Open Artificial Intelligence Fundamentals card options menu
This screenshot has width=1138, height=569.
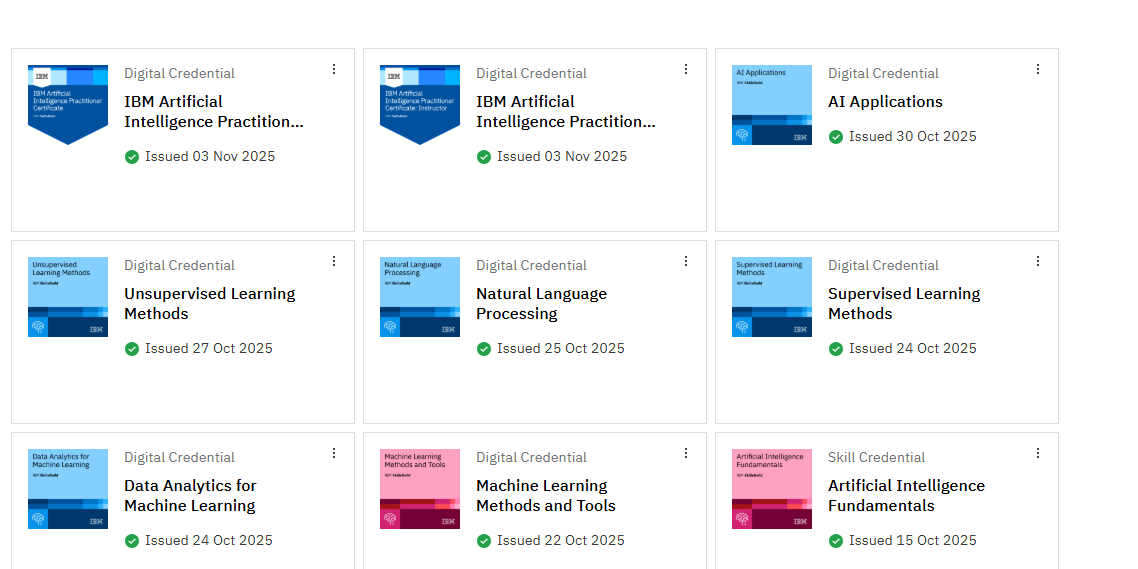[1037, 453]
